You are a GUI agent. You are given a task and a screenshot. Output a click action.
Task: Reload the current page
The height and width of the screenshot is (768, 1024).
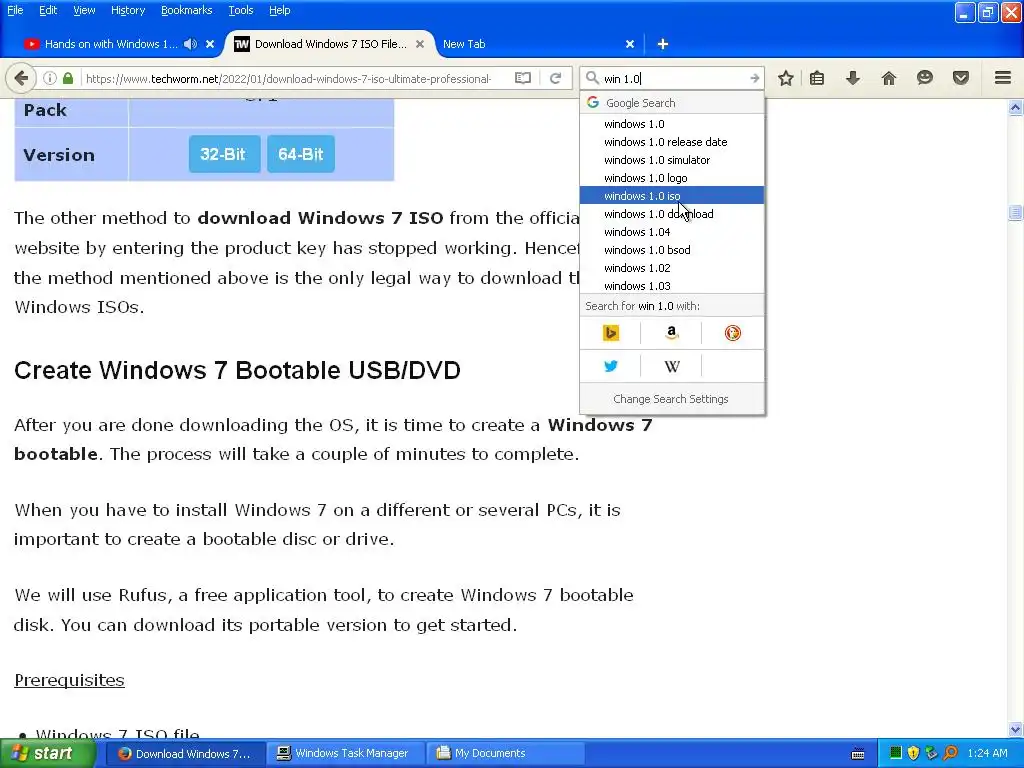pos(556,78)
